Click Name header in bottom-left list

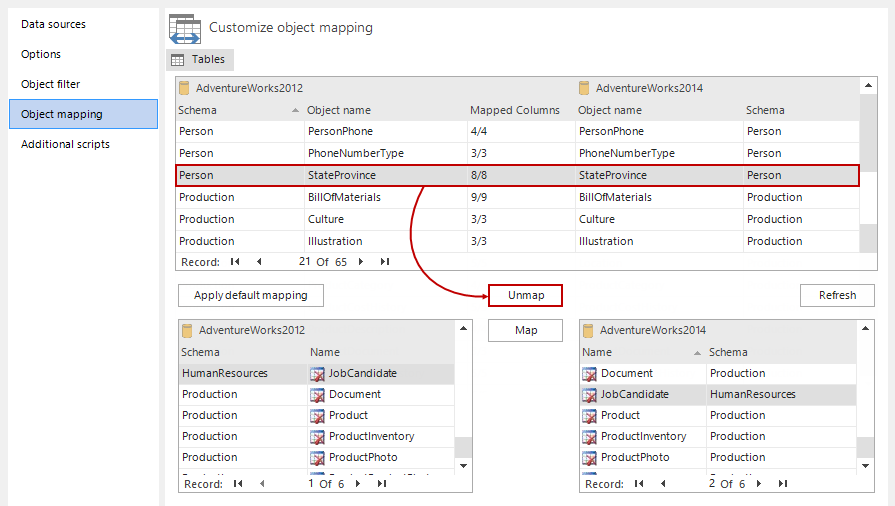(x=324, y=352)
